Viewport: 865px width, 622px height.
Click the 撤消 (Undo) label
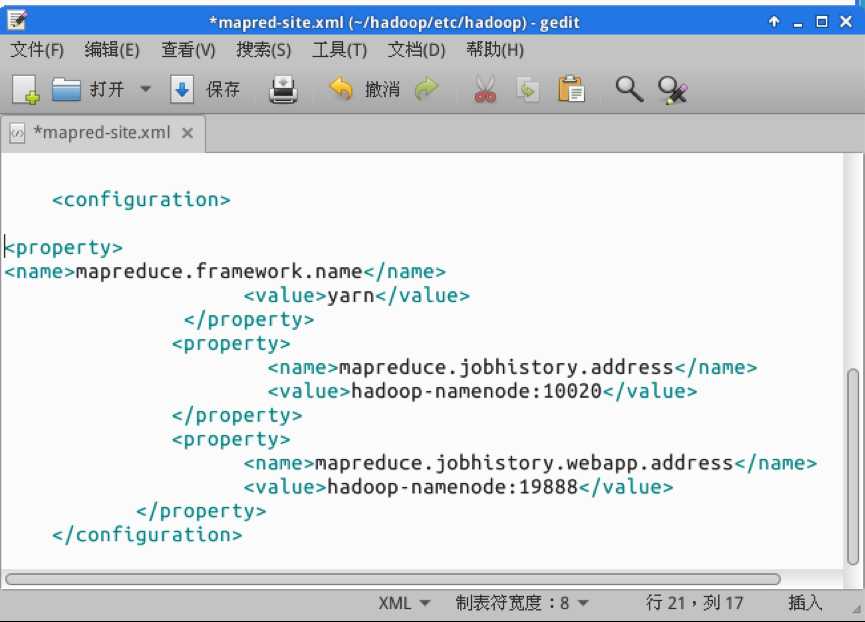382,89
